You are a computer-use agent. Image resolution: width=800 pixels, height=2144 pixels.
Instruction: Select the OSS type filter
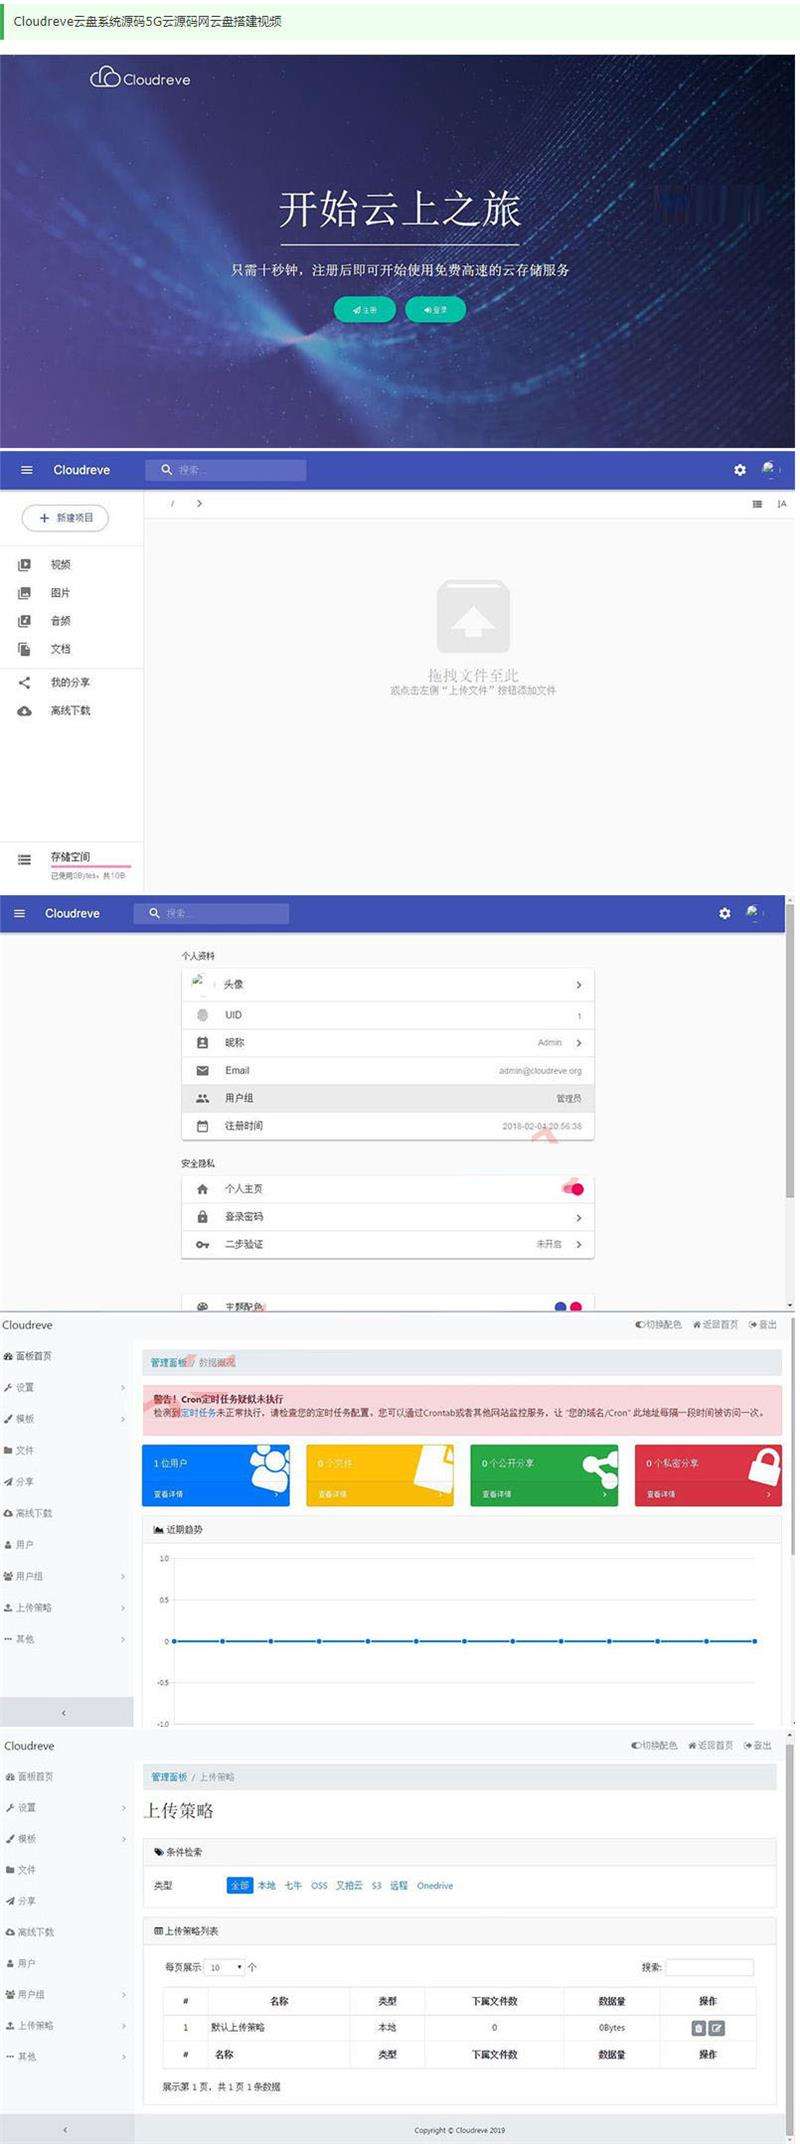click(319, 1886)
